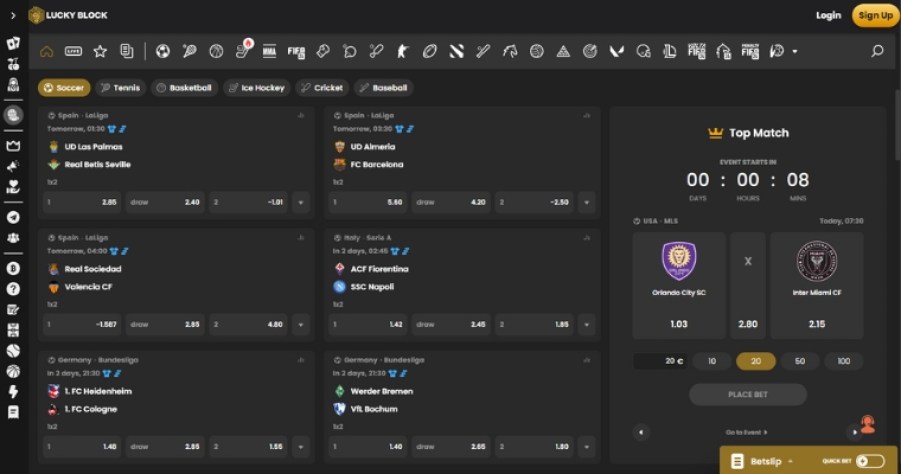Click the page vertical scrollbar

(x=898, y=125)
